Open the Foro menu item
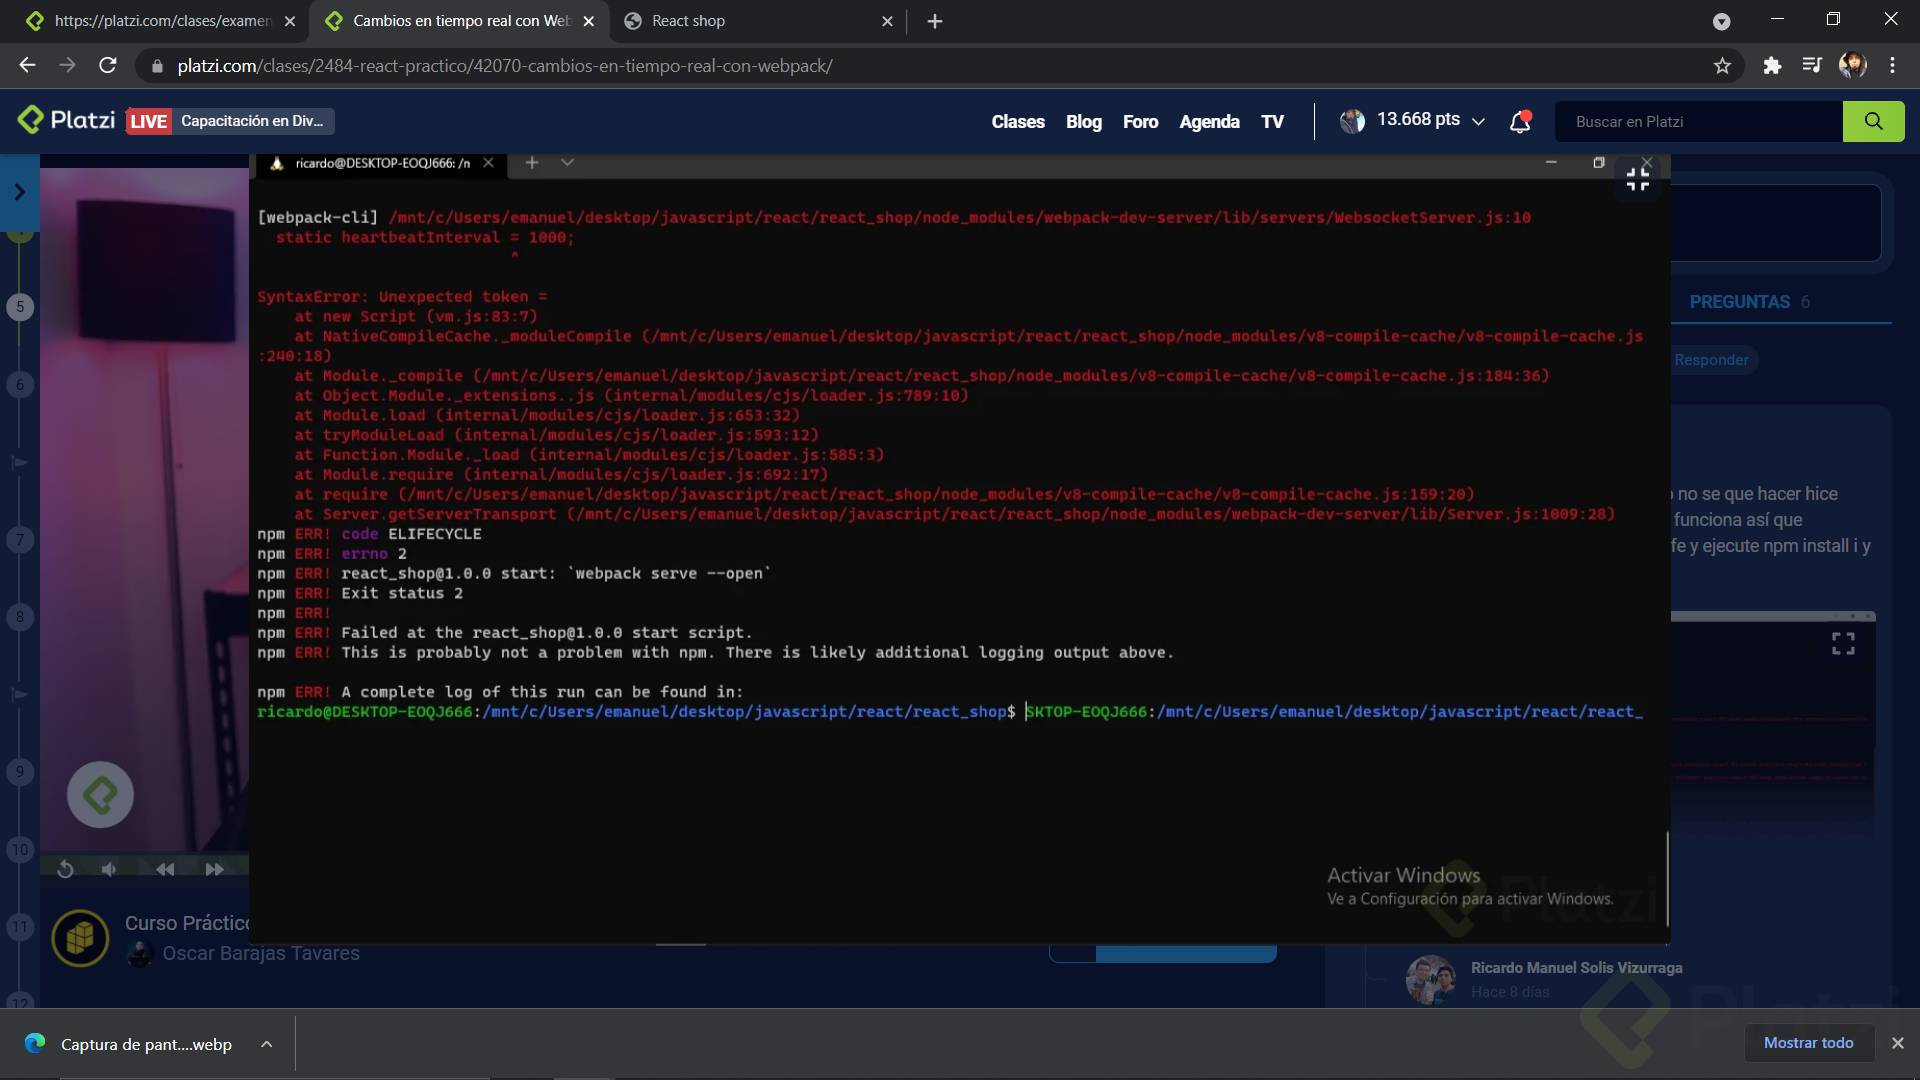 pos(1140,122)
